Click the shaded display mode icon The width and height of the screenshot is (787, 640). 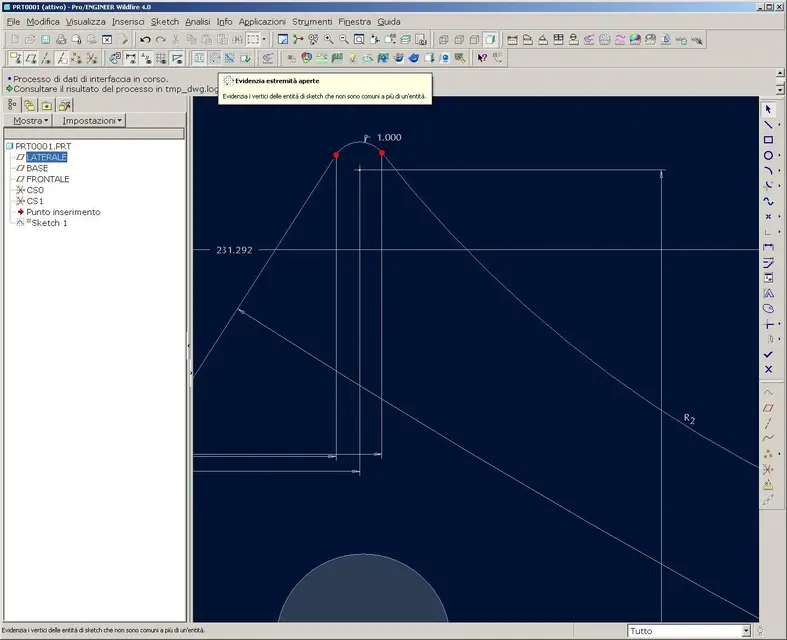490,39
